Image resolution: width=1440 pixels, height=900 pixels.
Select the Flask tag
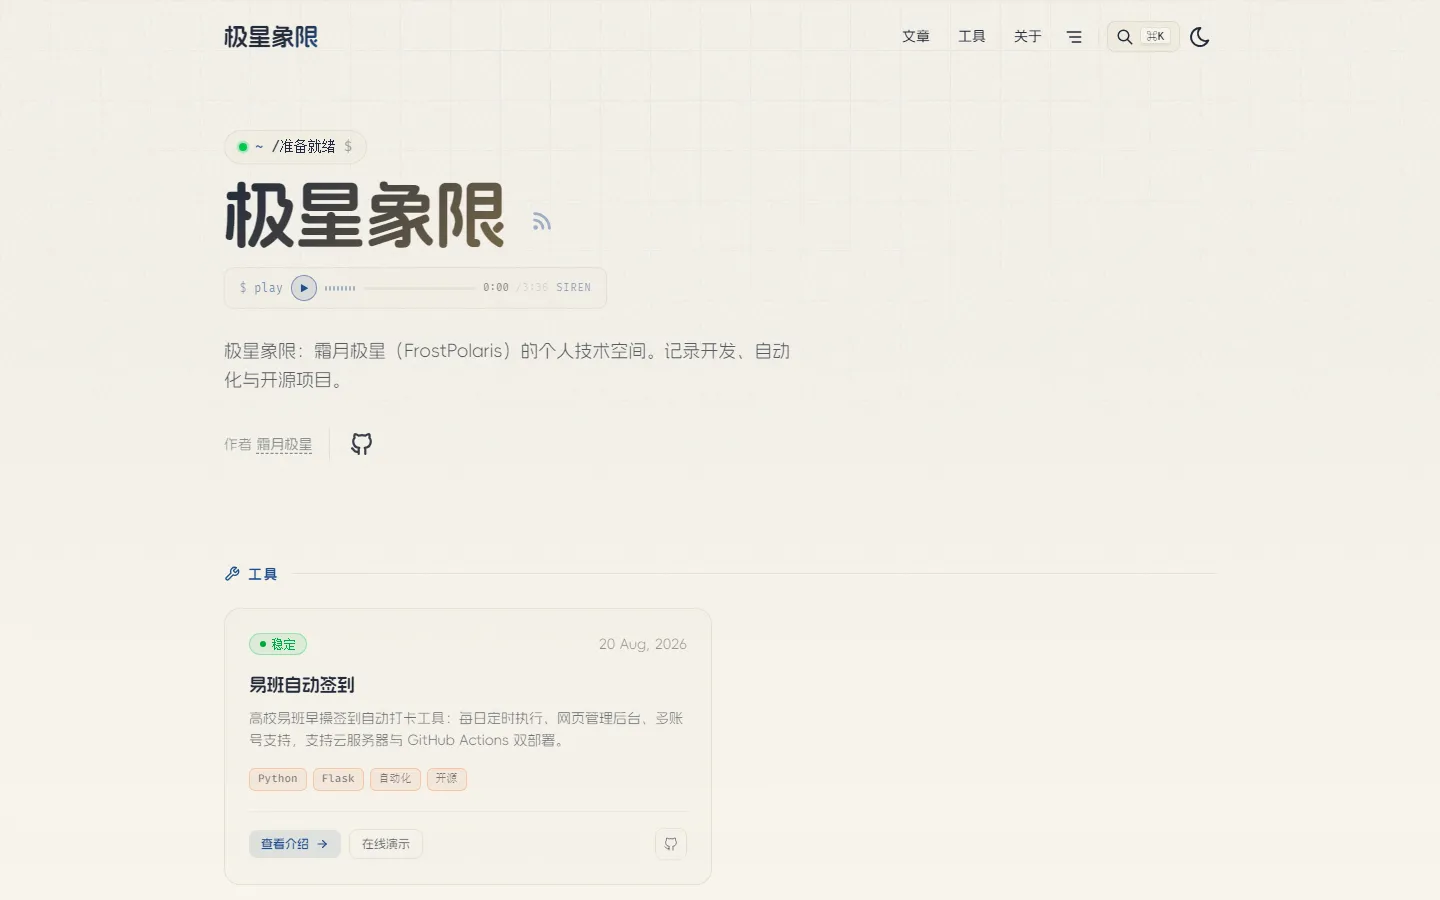coord(338,779)
